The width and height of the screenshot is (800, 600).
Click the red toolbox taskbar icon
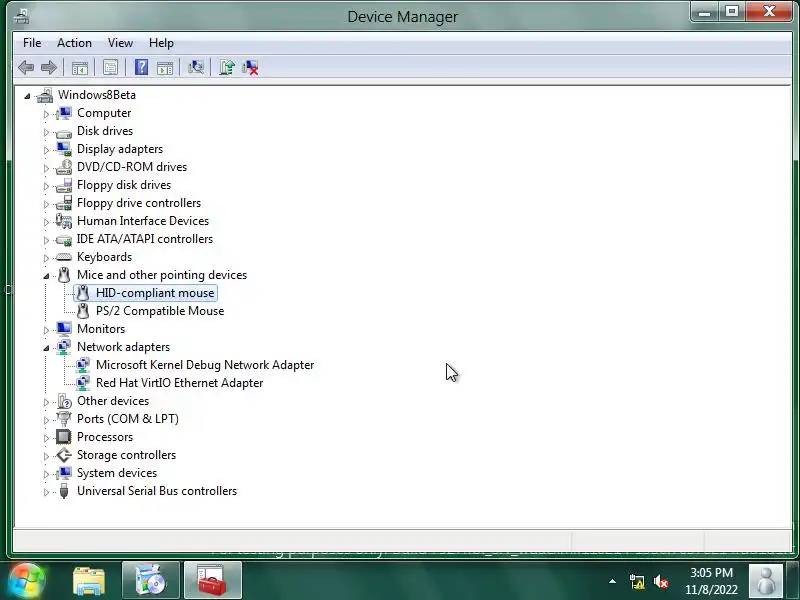pyautogui.click(x=213, y=580)
